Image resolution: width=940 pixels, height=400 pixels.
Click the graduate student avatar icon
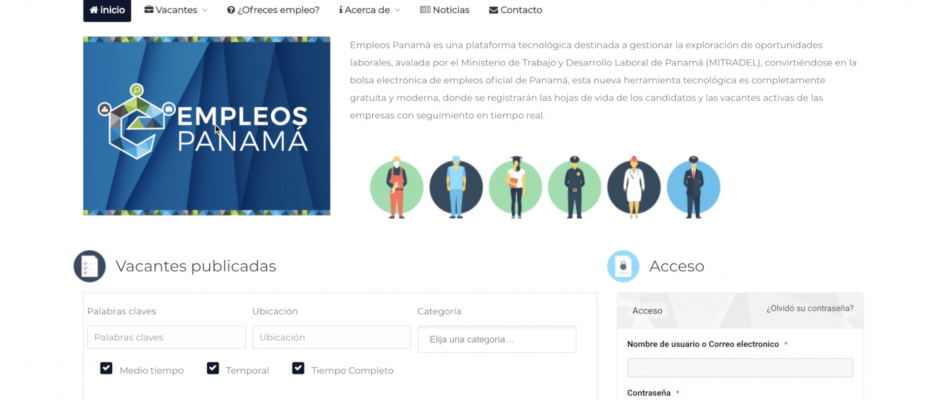pyautogui.click(x=515, y=188)
